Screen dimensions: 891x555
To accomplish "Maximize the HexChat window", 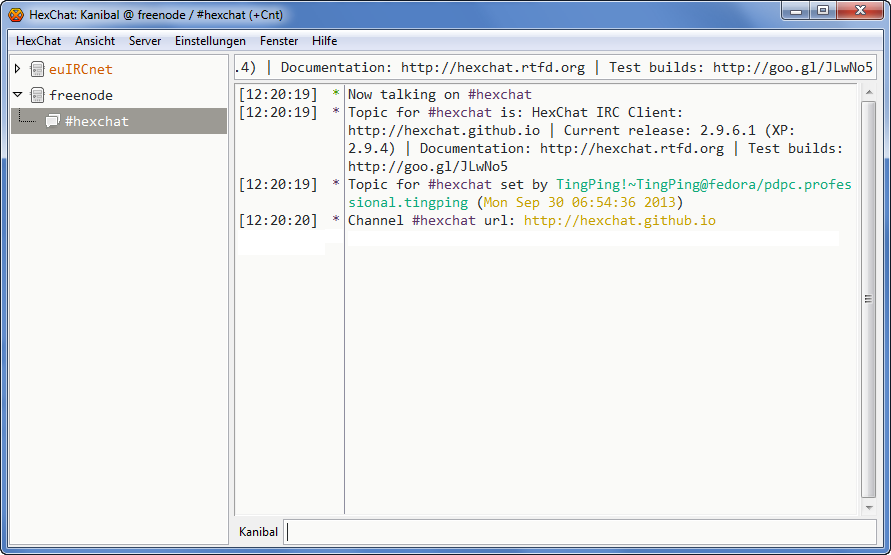I will coord(823,11).
